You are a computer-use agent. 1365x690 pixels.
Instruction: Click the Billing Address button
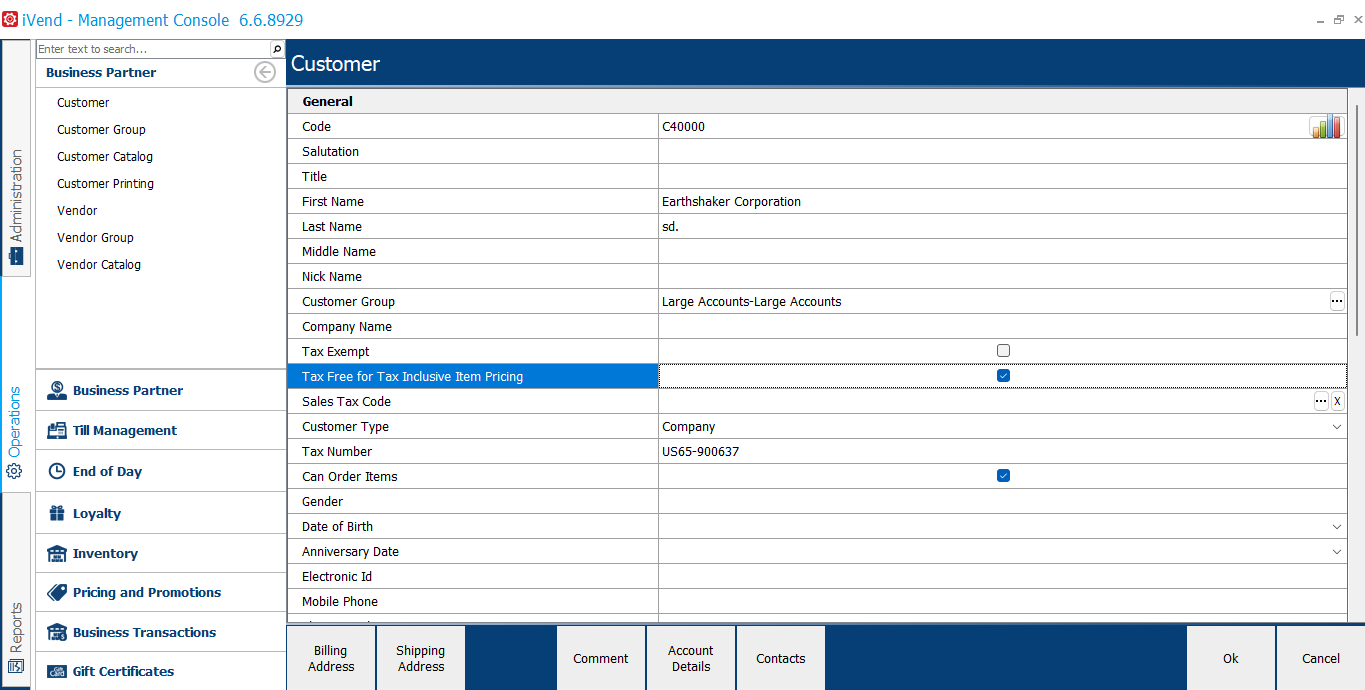click(331, 658)
